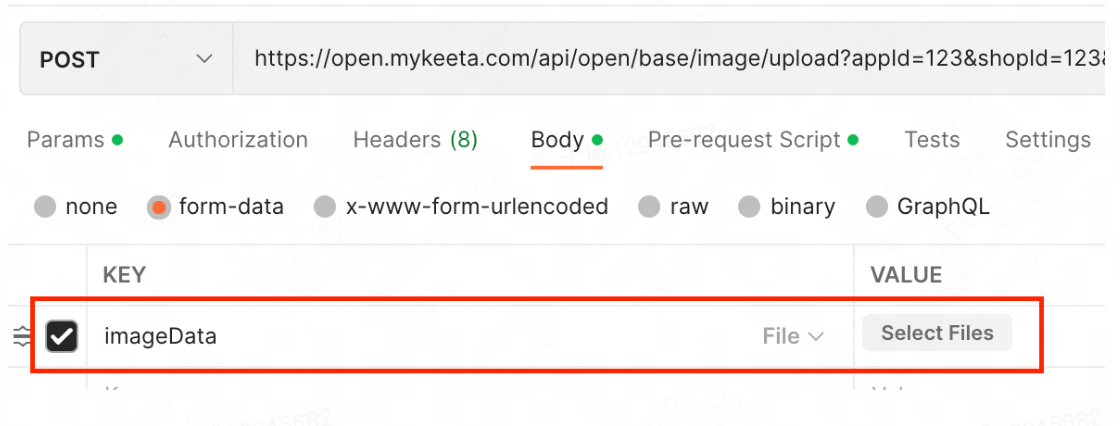Select the form-data radio button
The height and width of the screenshot is (426, 1120).
[159, 207]
